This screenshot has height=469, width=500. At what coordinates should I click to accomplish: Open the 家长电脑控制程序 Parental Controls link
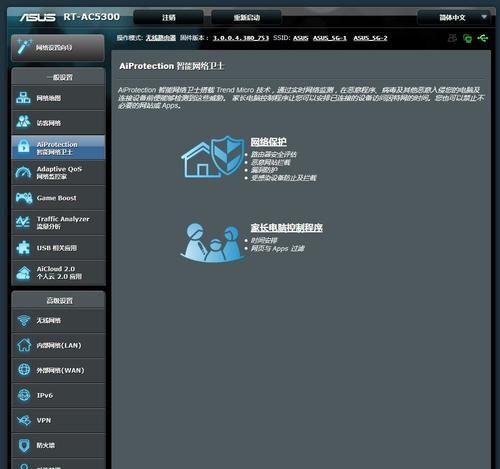[286, 228]
